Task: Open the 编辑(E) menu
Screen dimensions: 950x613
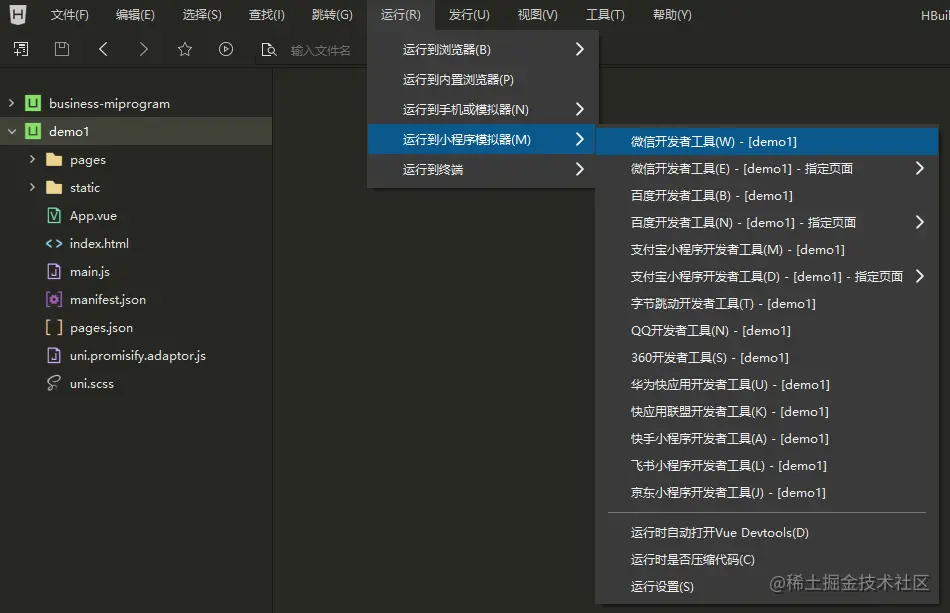Action: point(135,15)
